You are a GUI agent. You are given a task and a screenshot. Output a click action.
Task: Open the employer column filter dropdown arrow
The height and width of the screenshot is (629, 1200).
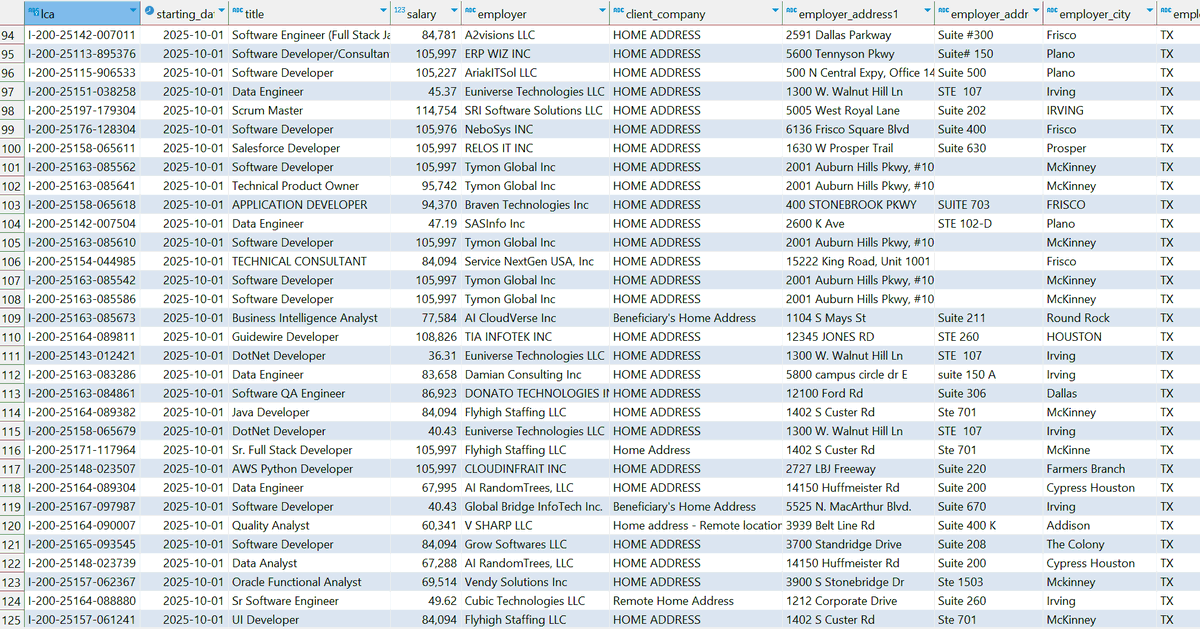tap(602, 12)
